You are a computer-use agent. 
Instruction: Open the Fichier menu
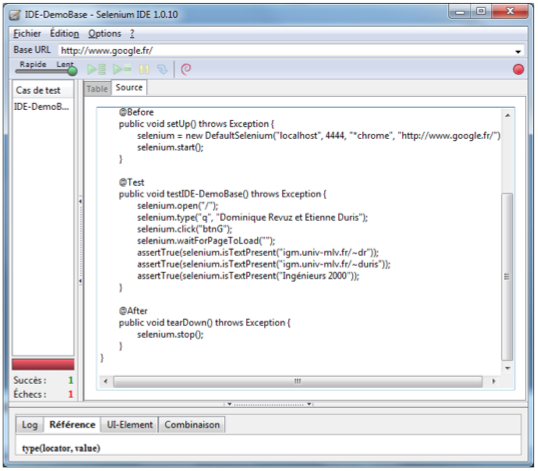pyautogui.click(x=27, y=34)
